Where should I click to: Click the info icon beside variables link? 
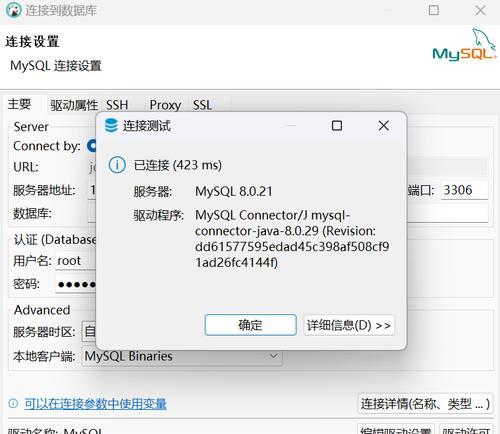point(13,403)
